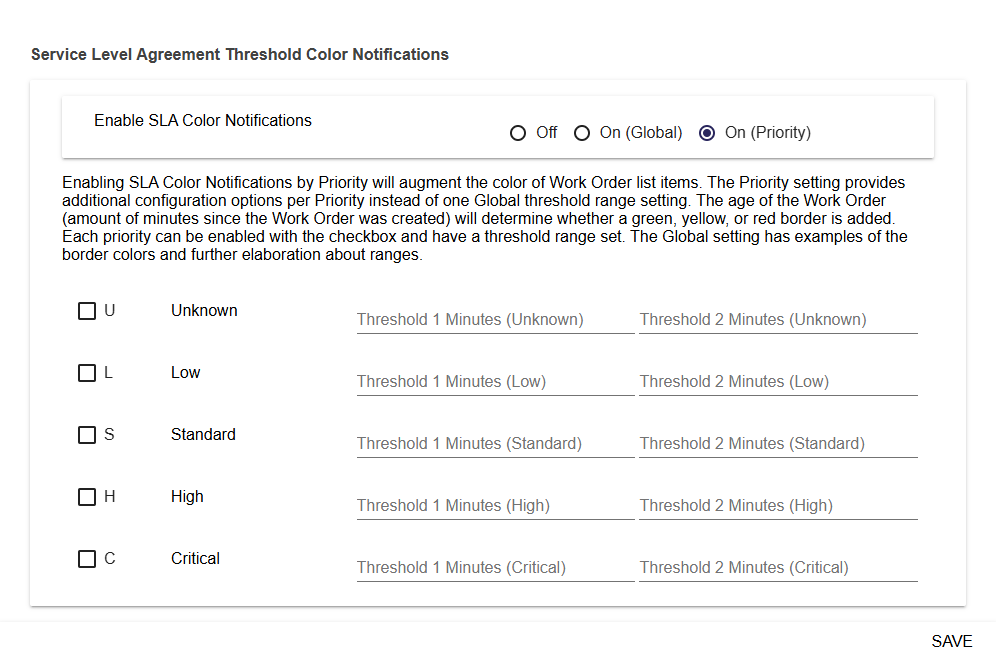Enable the Low priority checkbox
This screenshot has height=660, width=996.
(x=87, y=372)
